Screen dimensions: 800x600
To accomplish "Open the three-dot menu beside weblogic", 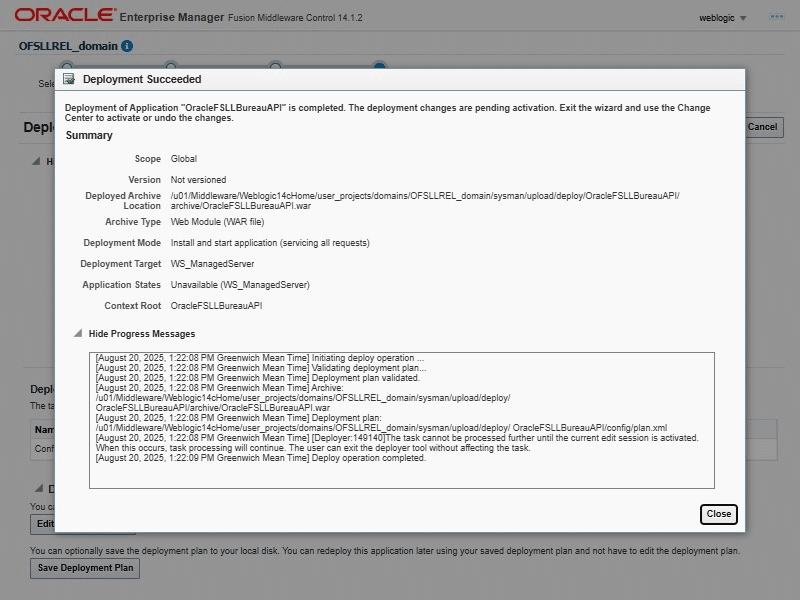I will click(x=776, y=17).
